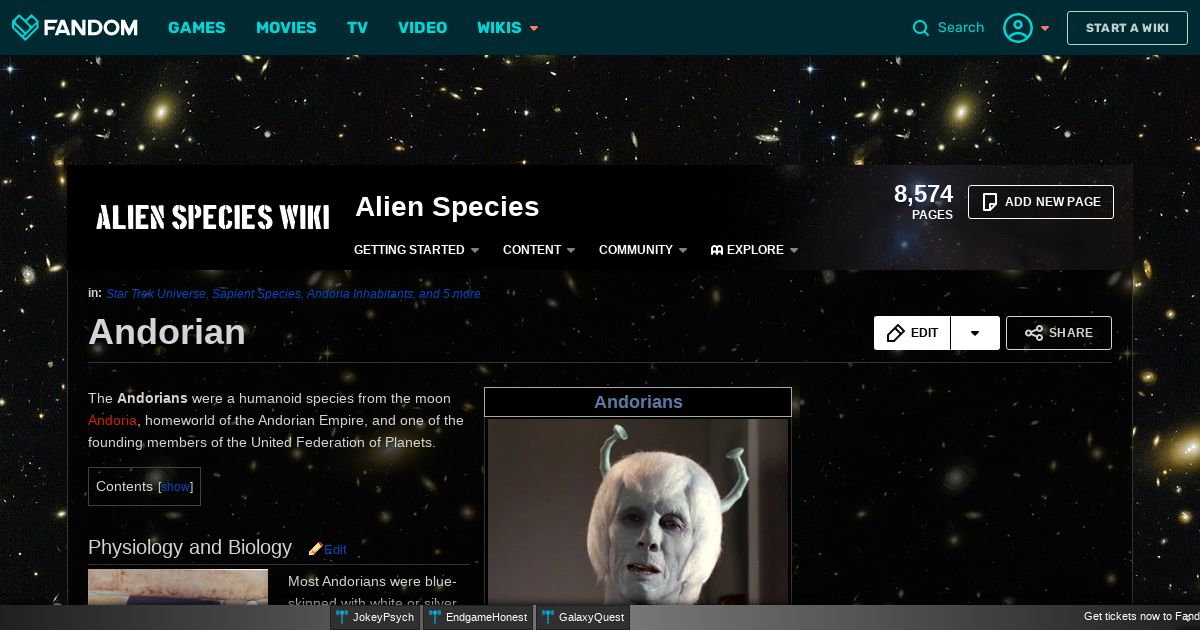
Task: Click the share network icon
Action: [1034, 333]
